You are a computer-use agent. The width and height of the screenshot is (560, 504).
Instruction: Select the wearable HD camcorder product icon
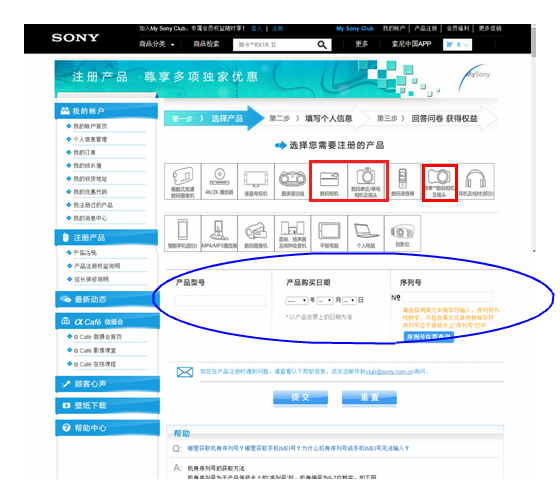(x=183, y=181)
